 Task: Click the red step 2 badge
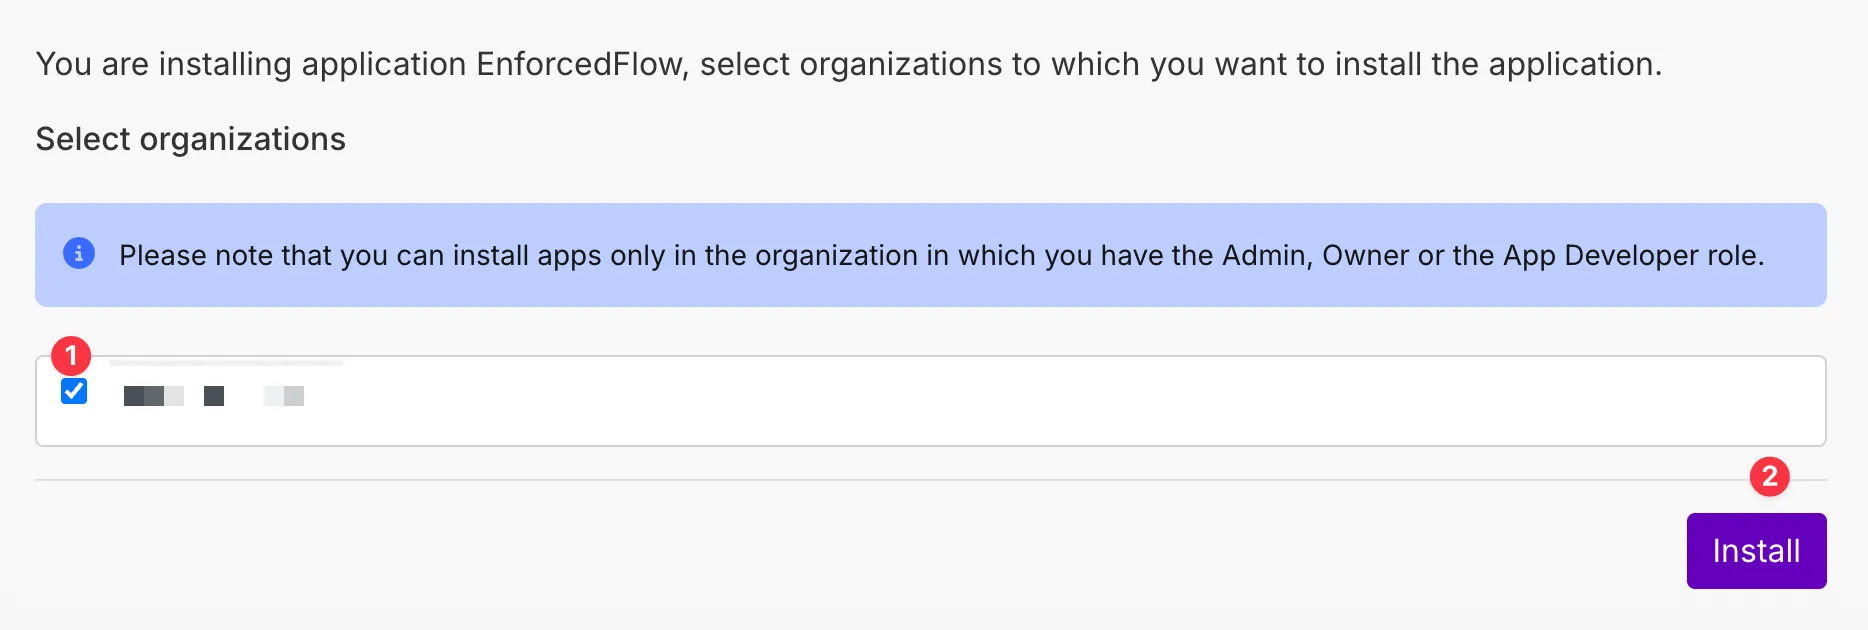(x=1769, y=476)
